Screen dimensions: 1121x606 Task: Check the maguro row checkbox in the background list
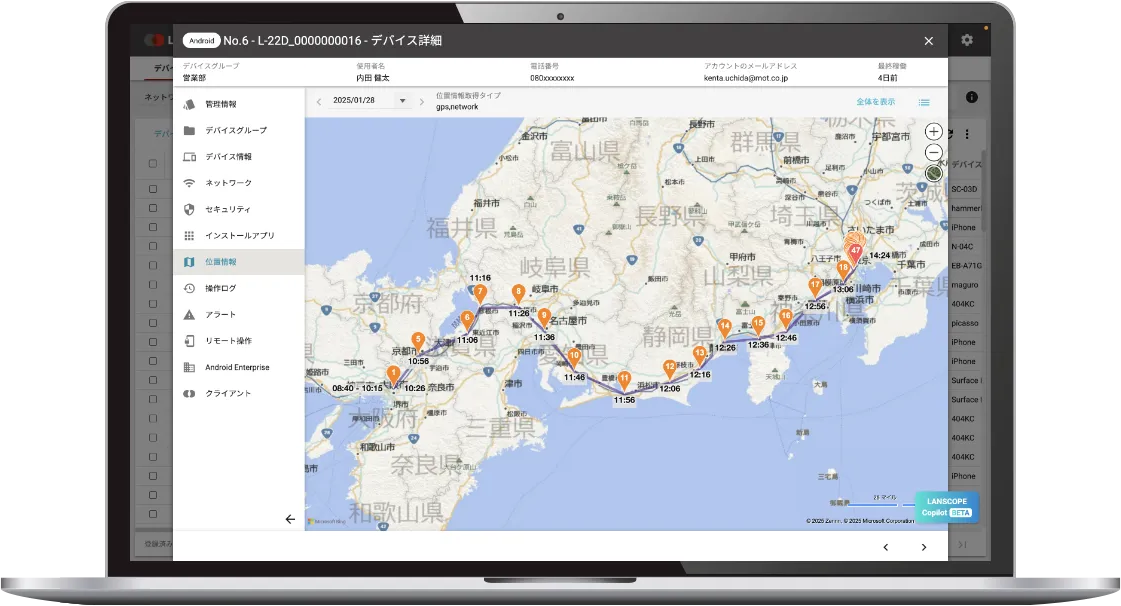coord(153,285)
